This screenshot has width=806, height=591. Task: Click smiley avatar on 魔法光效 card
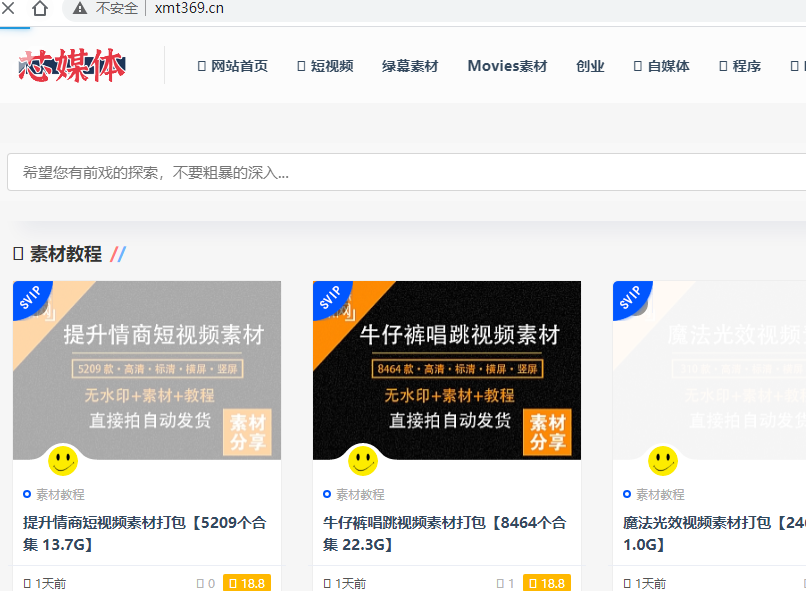(x=663, y=461)
